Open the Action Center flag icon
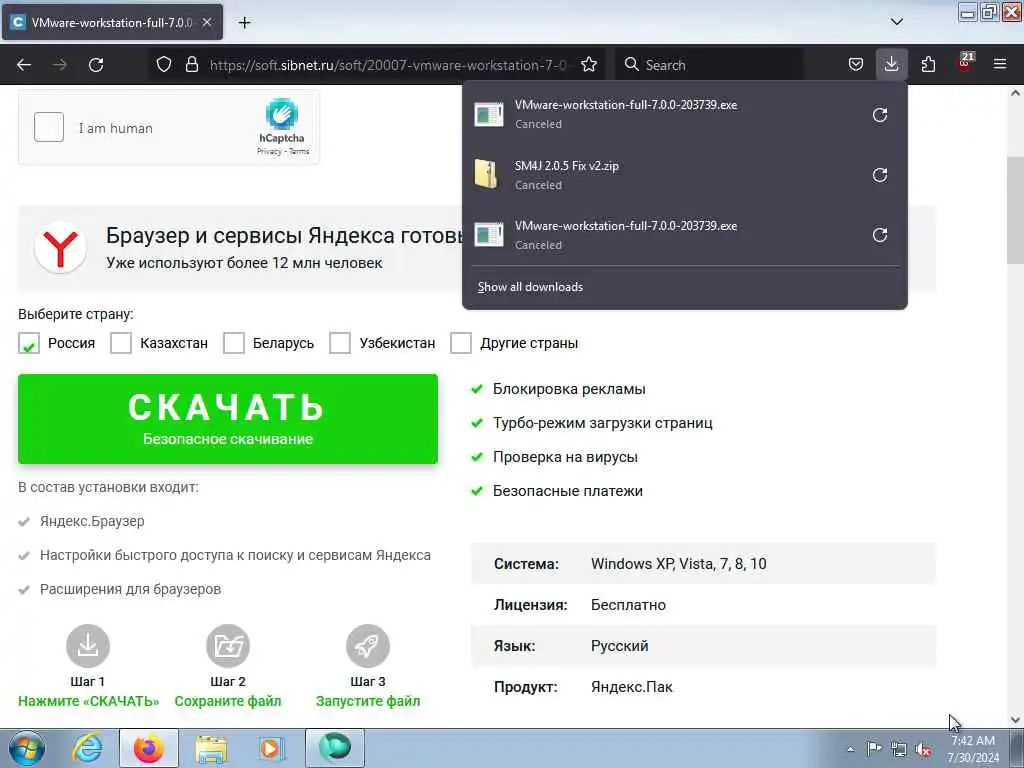This screenshot has width=1024, height=768. (x=874, y=748)
